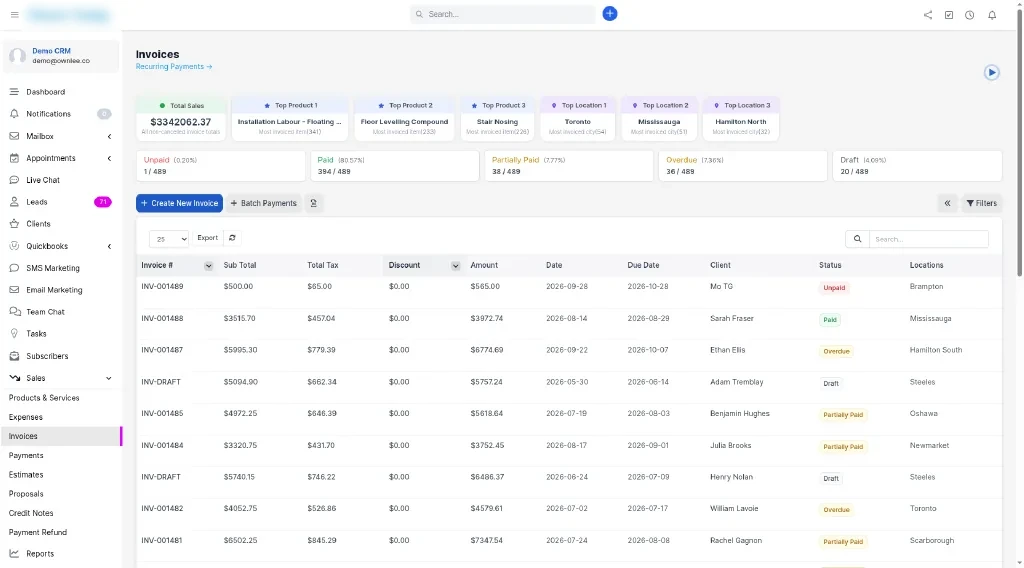The height and width of the screenshot is (568, 1024).
Task: Click the Dashboard sidebar icon
Action: (x=14, y=92)
